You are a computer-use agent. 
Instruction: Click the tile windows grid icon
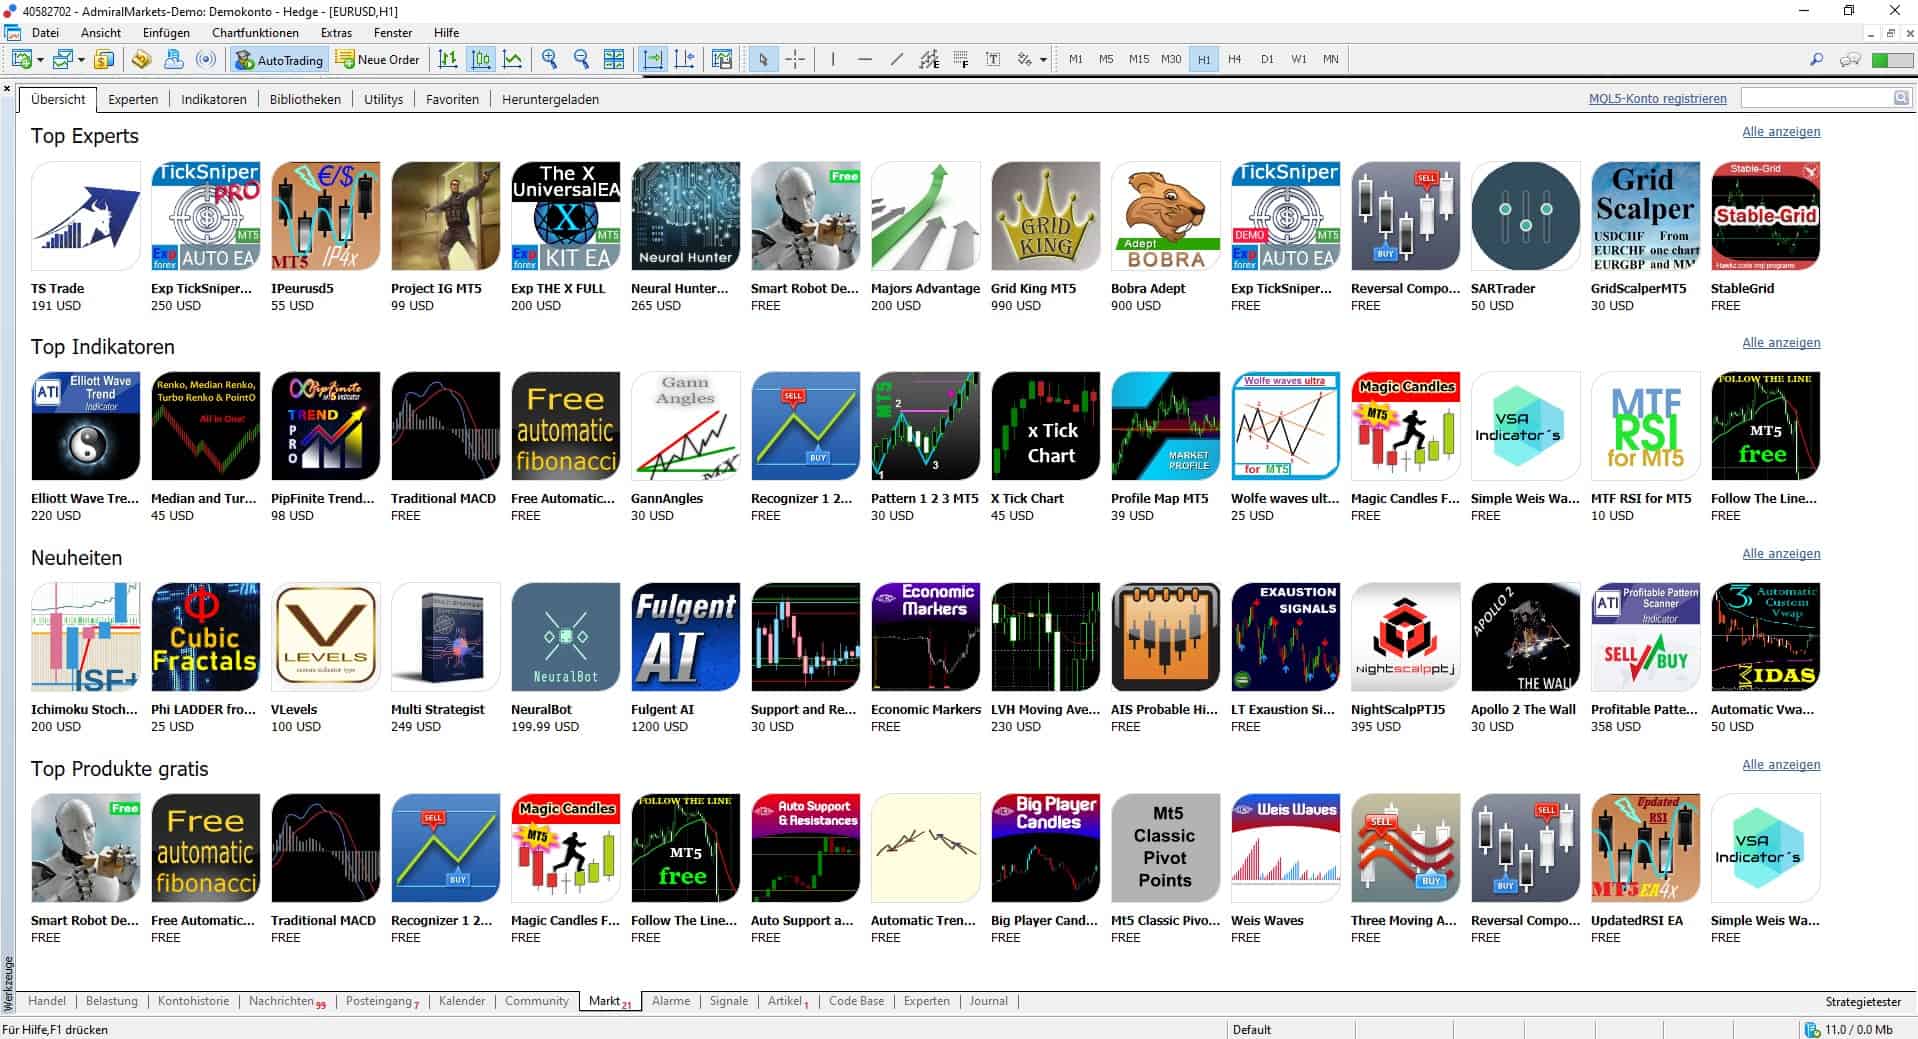614,60
